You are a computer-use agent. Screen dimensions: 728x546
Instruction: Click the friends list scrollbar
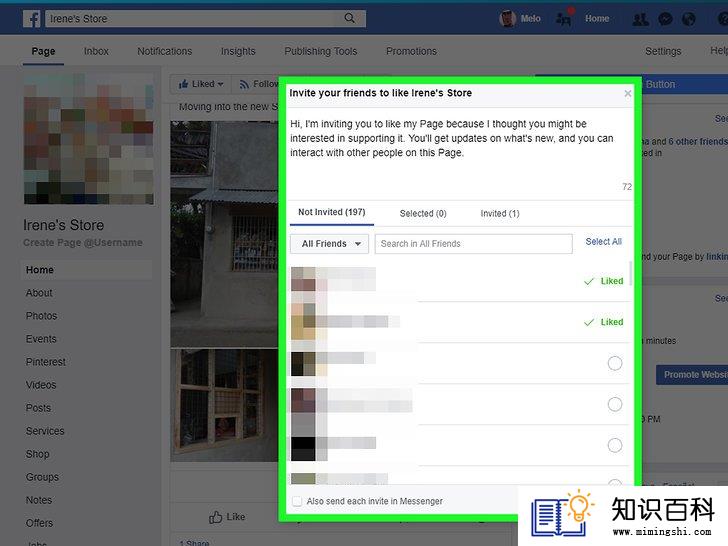tap(630, 273)
